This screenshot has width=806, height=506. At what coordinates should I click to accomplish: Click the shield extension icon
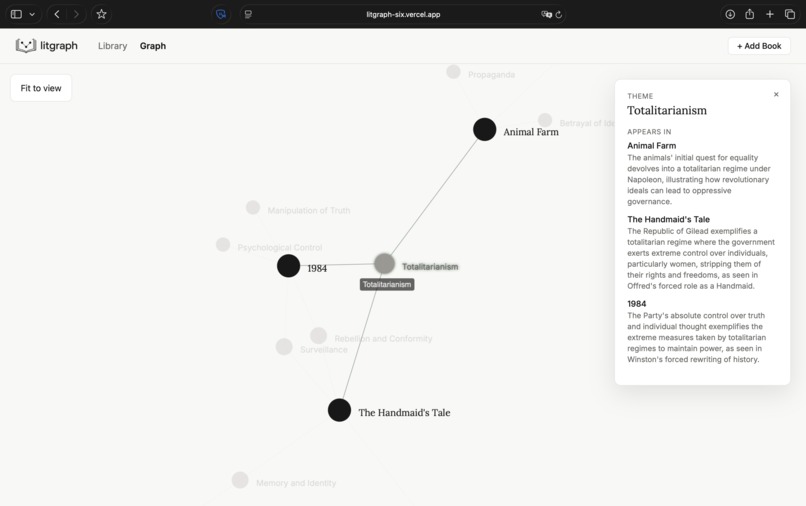221,14
